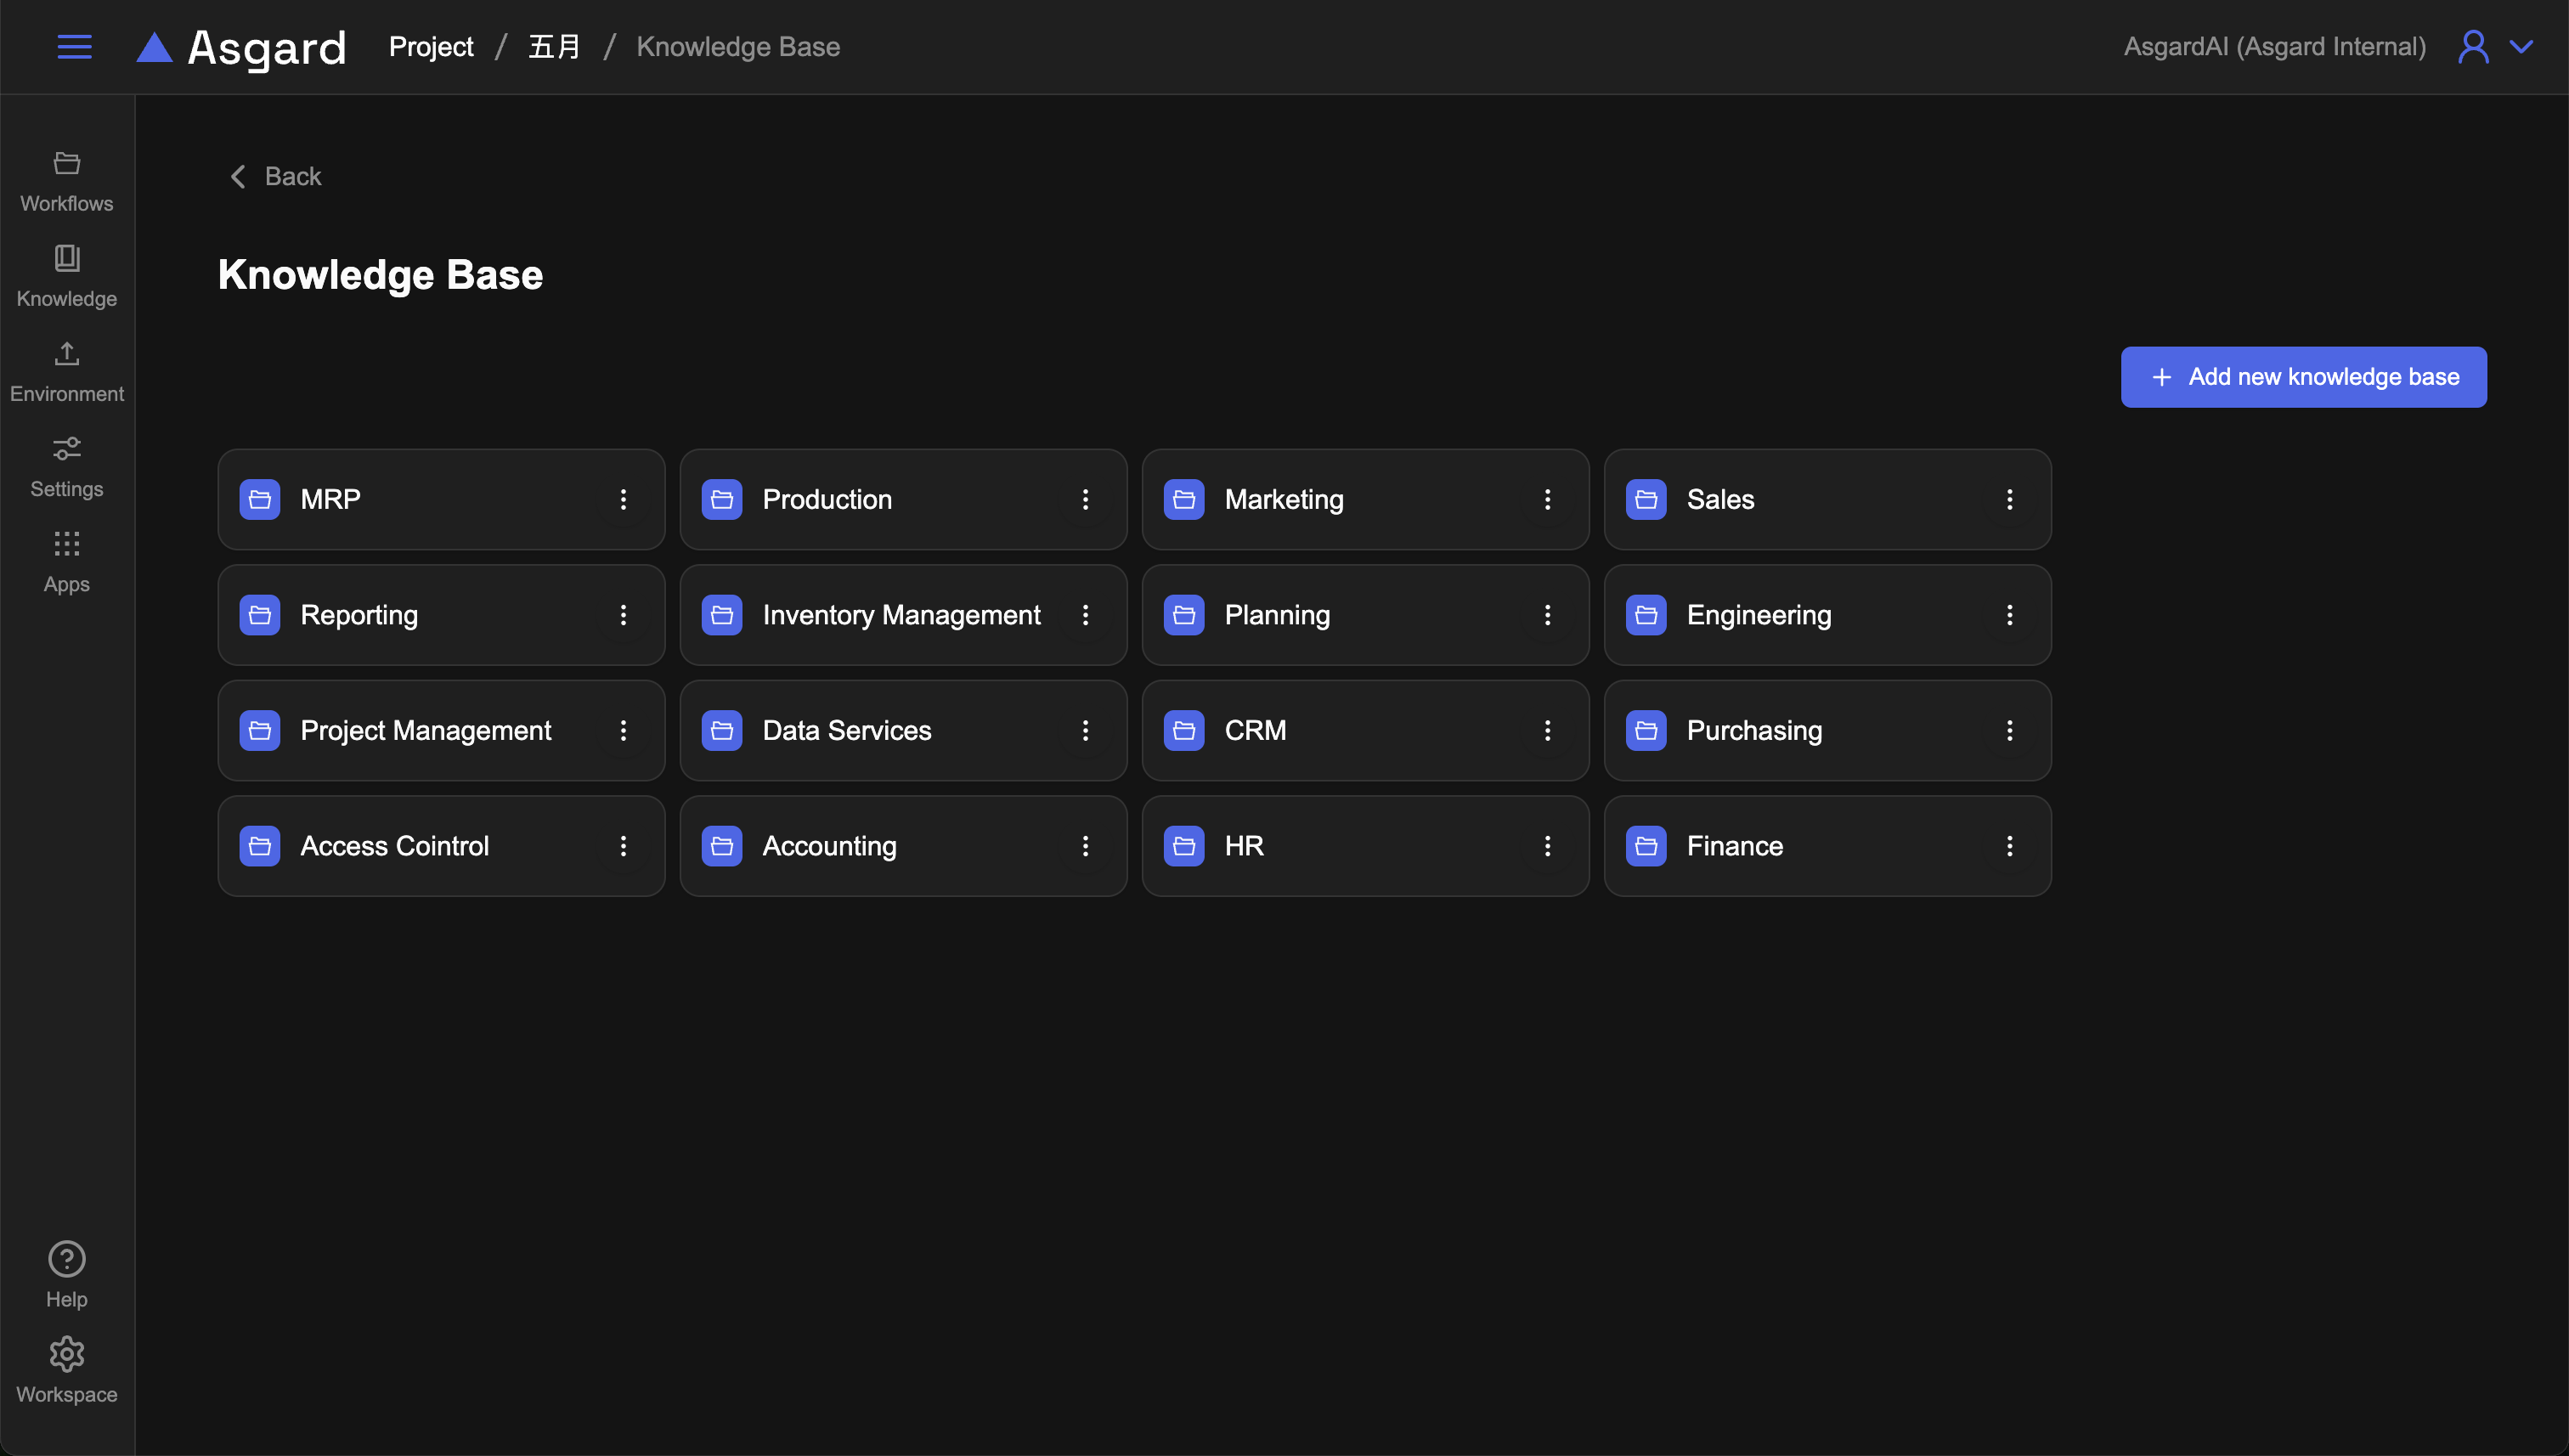Open the Apps grid icon
The image size is (2569, 1456).
(x=67, y=562)
